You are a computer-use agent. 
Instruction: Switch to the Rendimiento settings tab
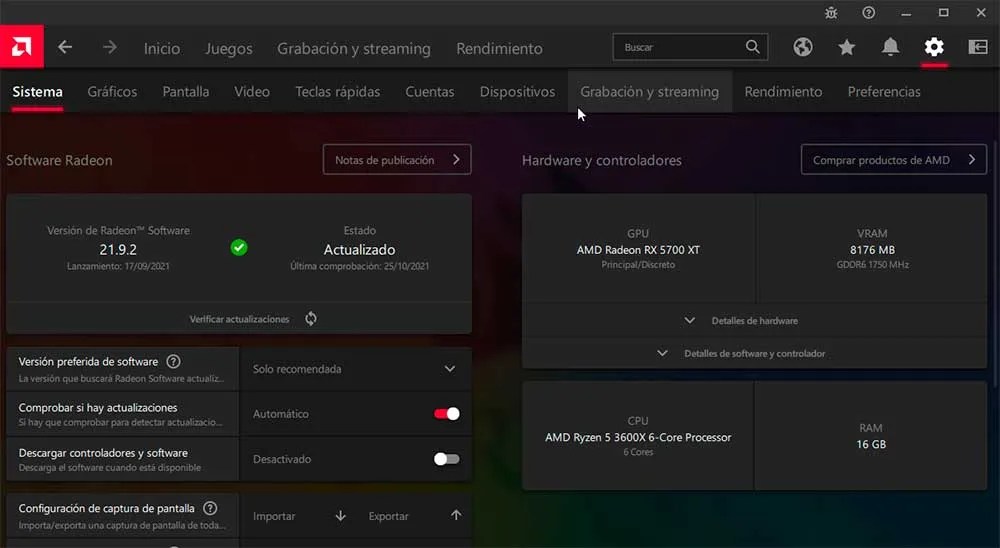coord(783,91)
